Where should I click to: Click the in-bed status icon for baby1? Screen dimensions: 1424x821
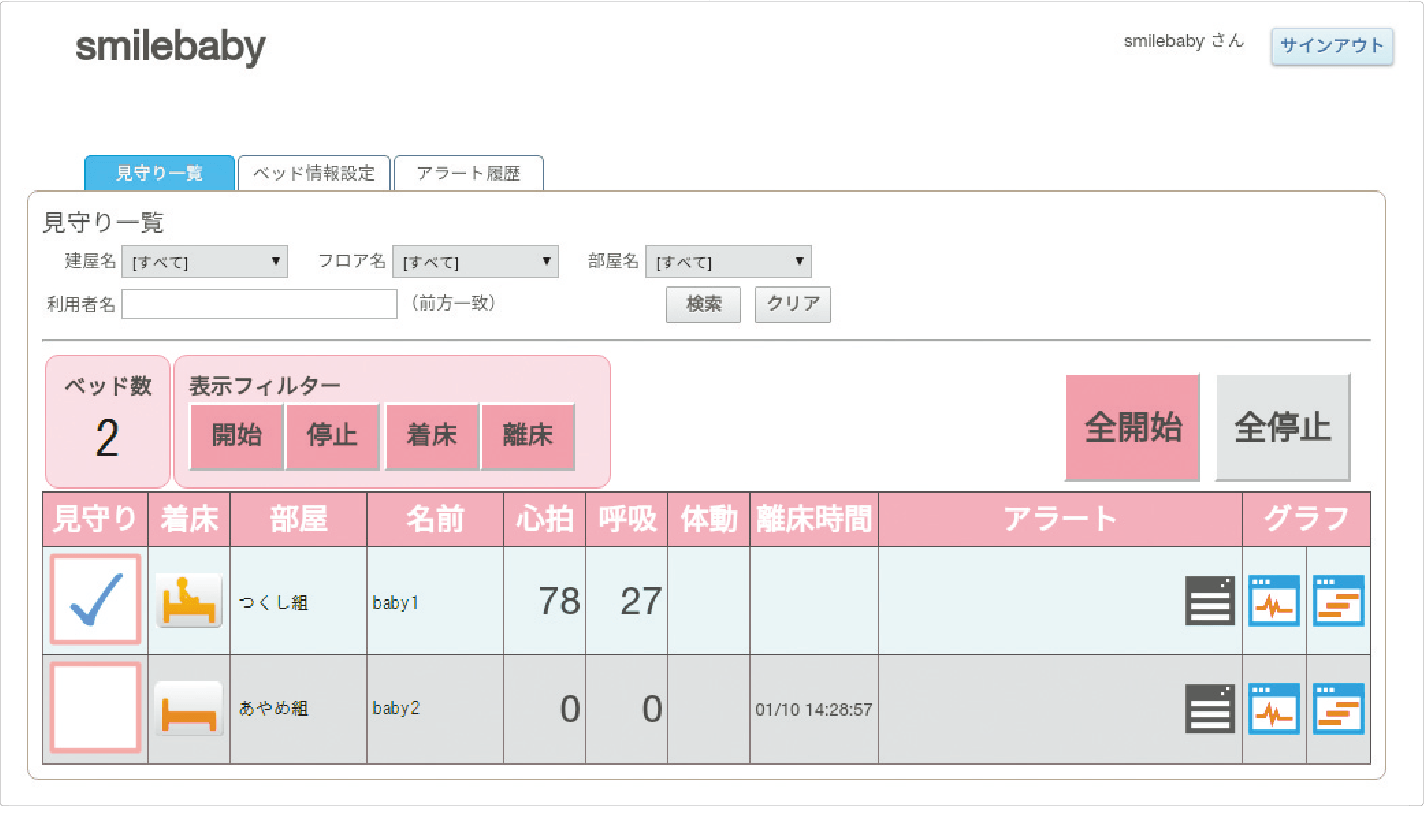click(189, 601)
